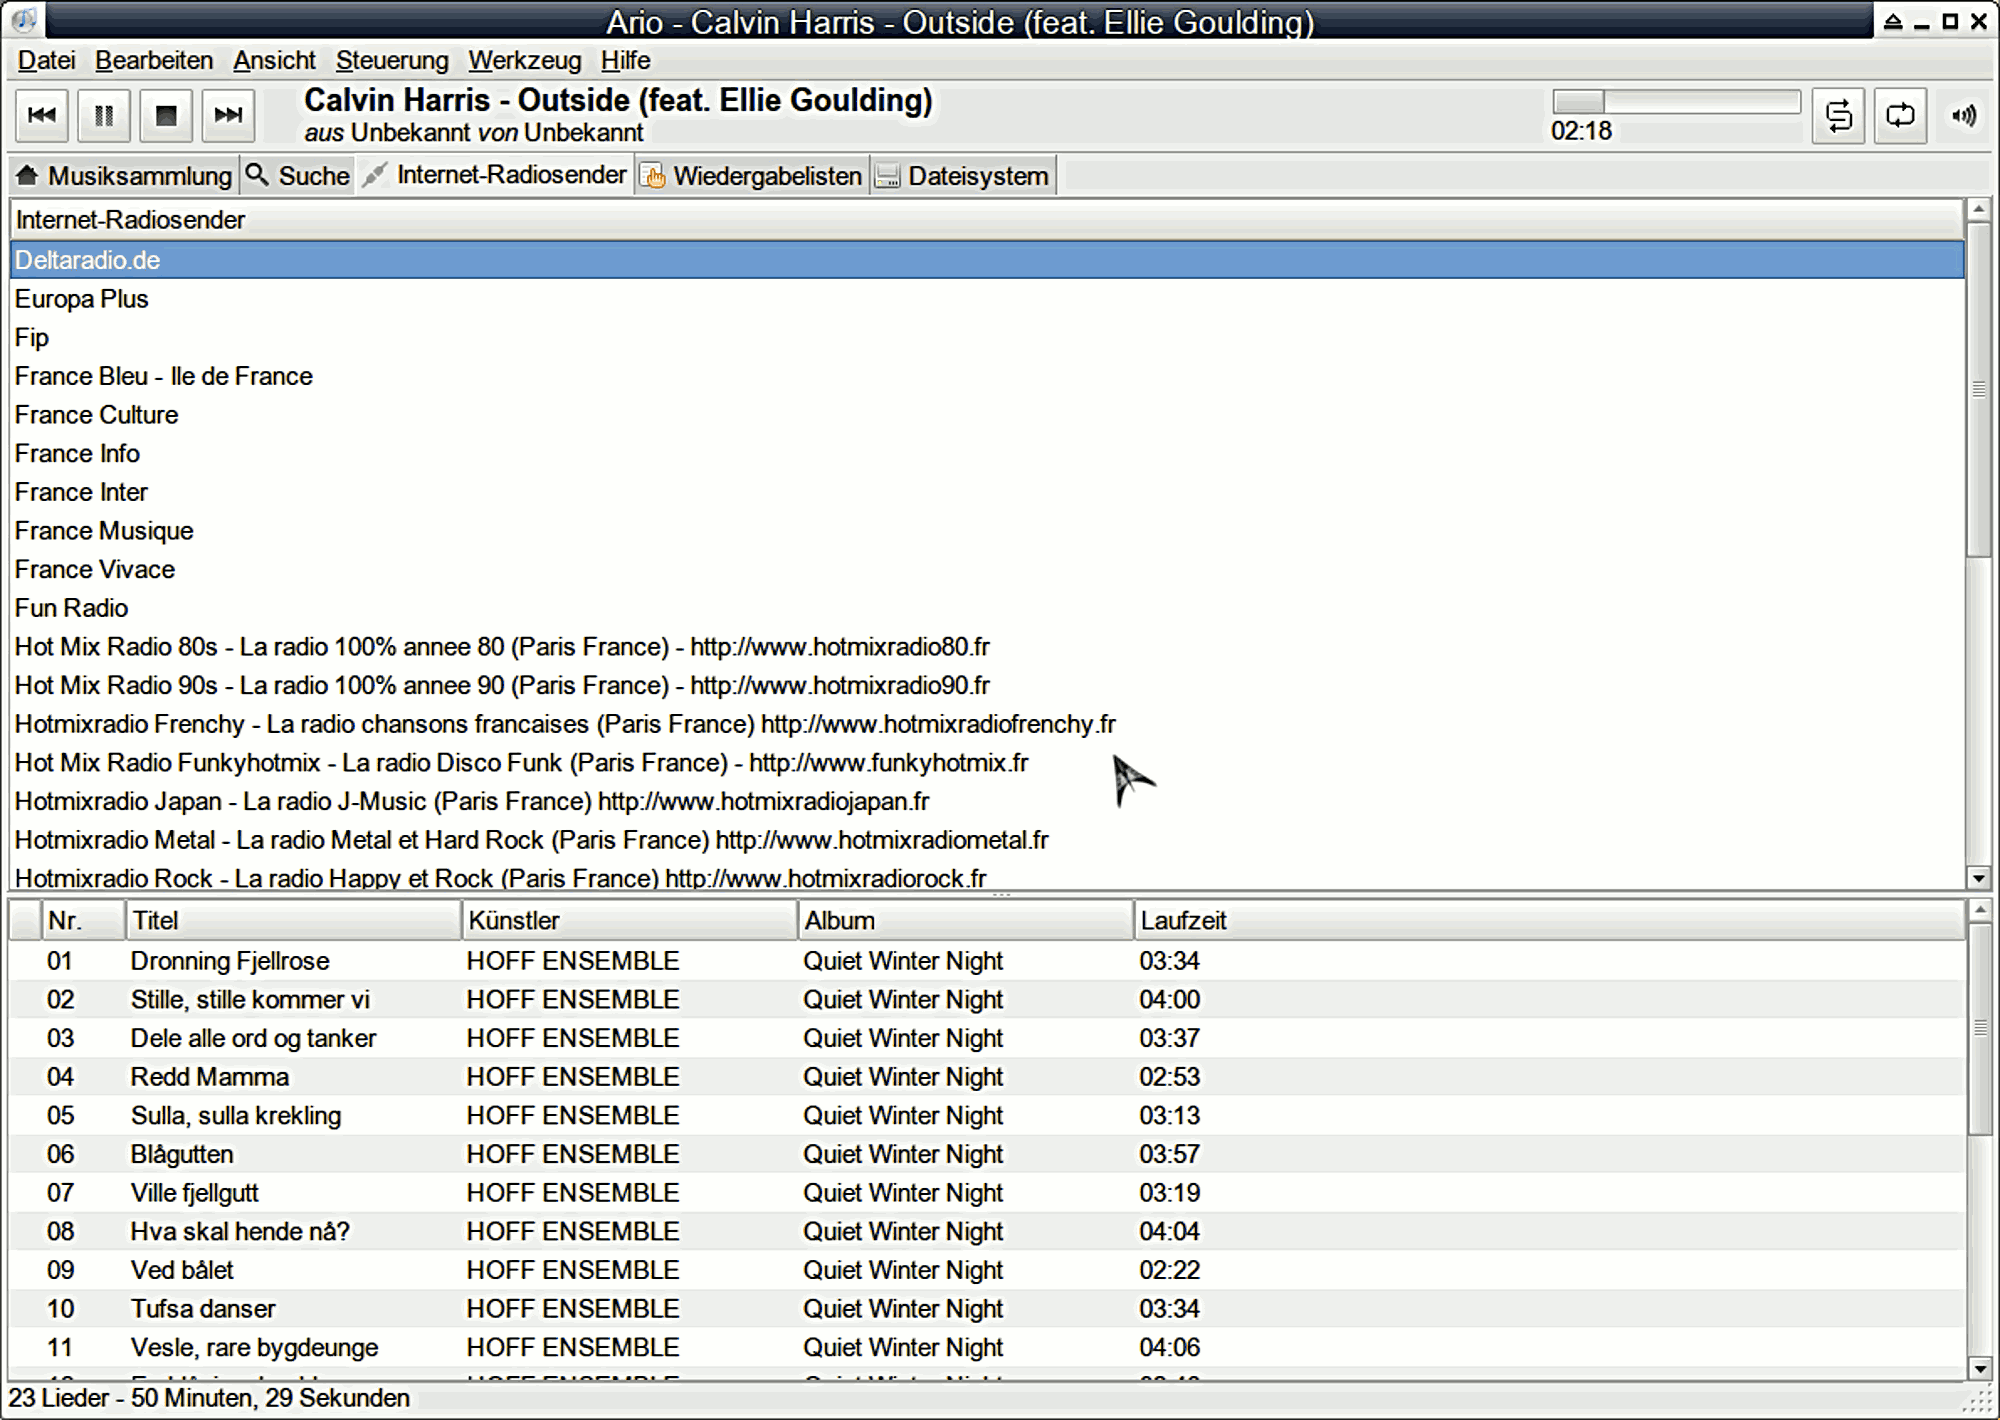The image size is (2000, 1420).
Task: Open the Bearbeiten menu
Action: point(154,61)
